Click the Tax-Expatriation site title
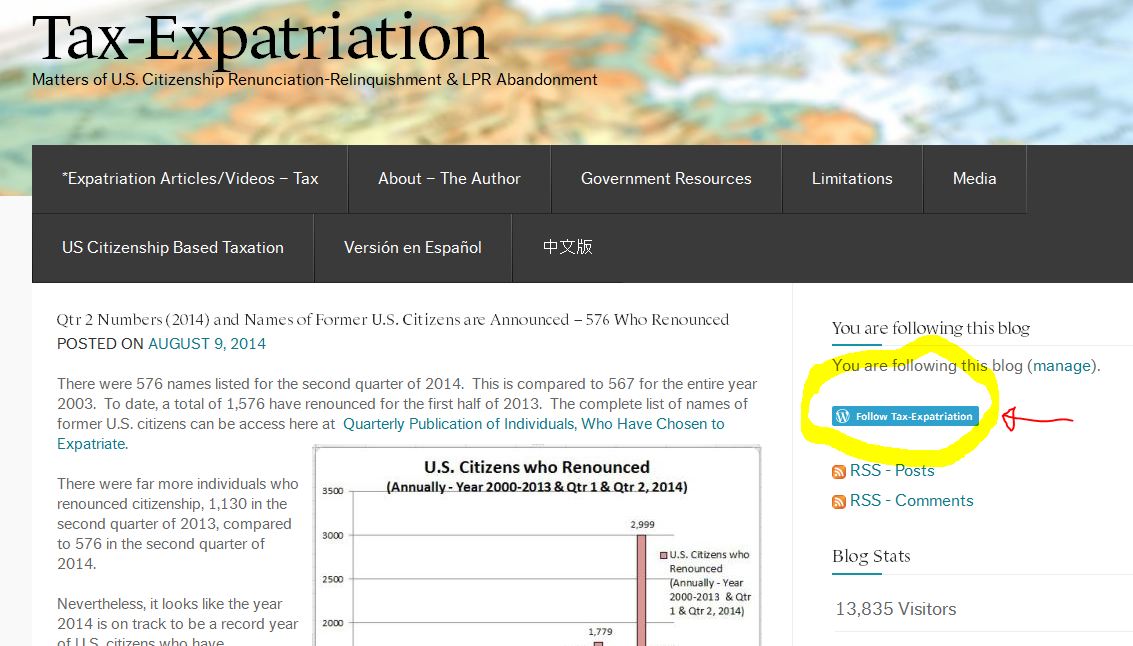Screen dimensions: 1133x646 click(x=260, y=38)
